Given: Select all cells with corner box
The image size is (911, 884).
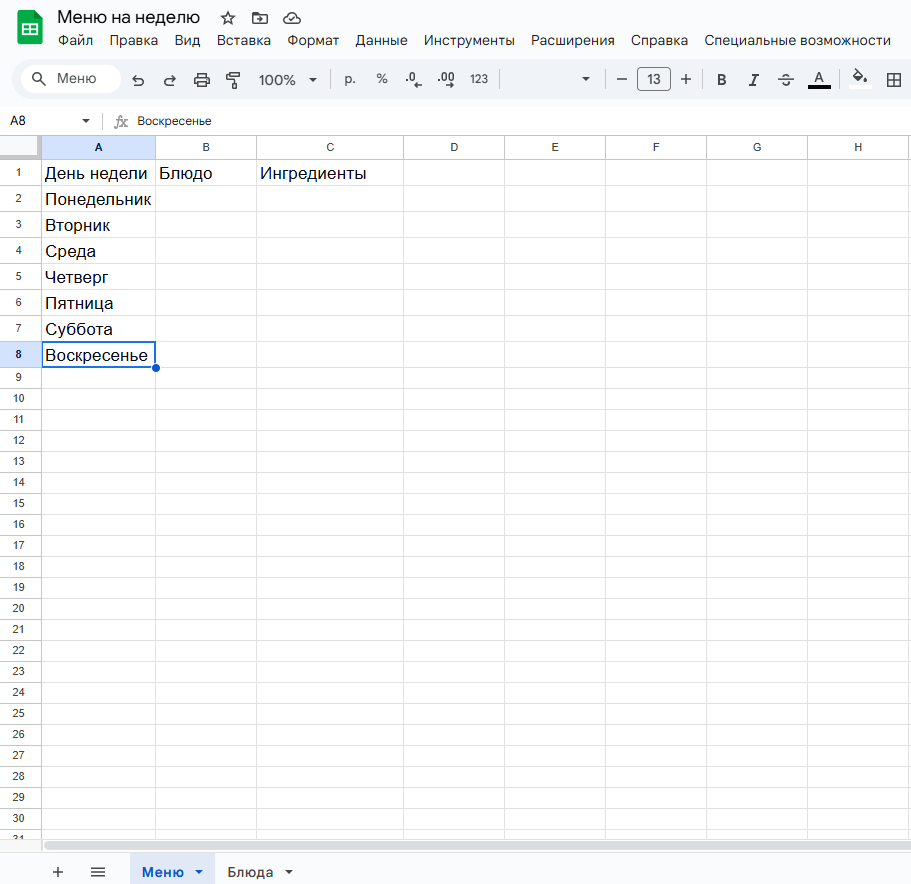Looking at the screenshot, I should [20, 148].
